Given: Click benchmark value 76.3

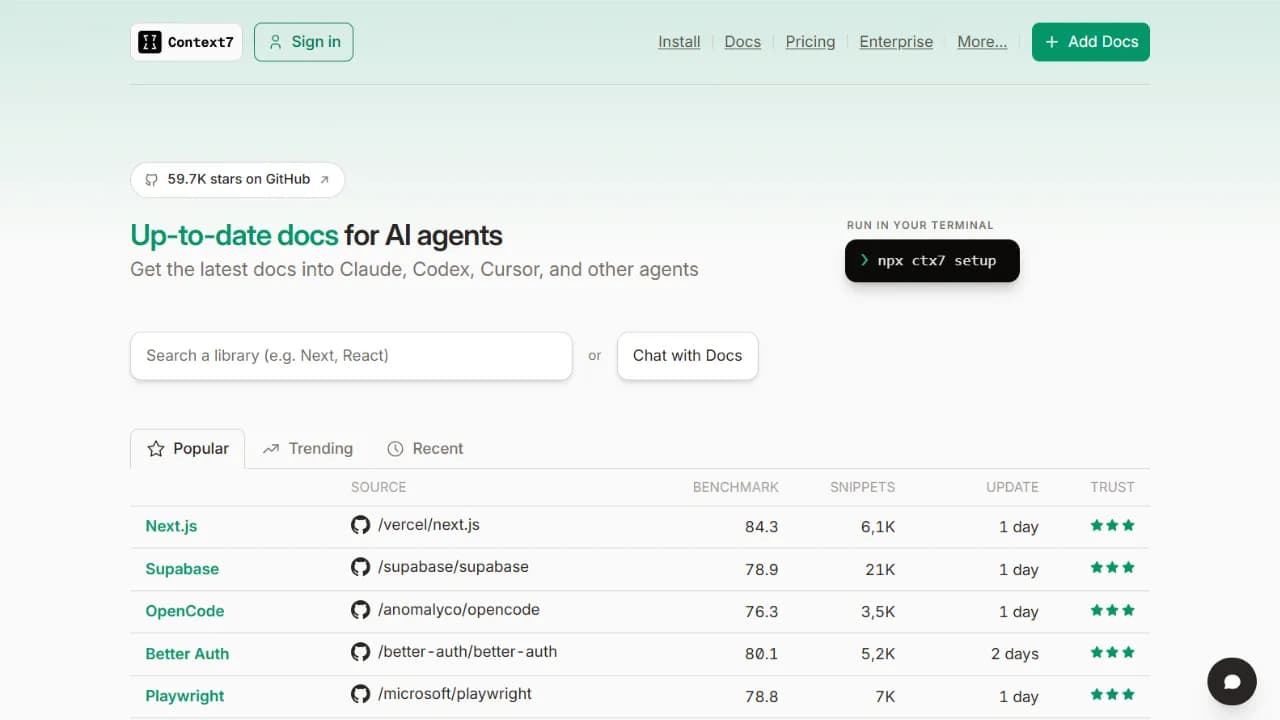Looking at the screenshot, I should [x=761, y=612].
